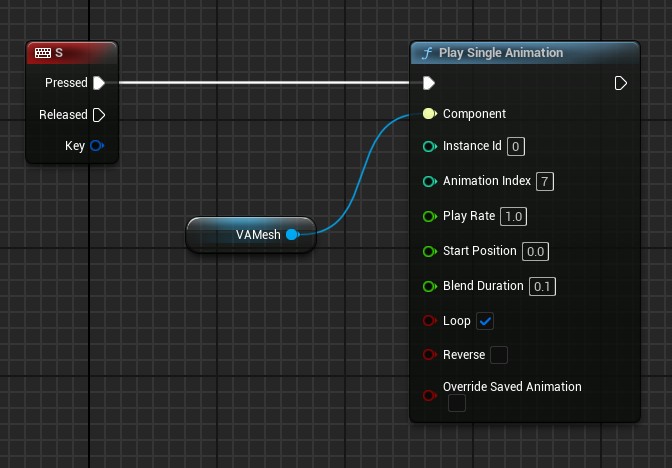Click the Play Single Animation output exec pin
672x468 pixels.
[x=621, y=83]
